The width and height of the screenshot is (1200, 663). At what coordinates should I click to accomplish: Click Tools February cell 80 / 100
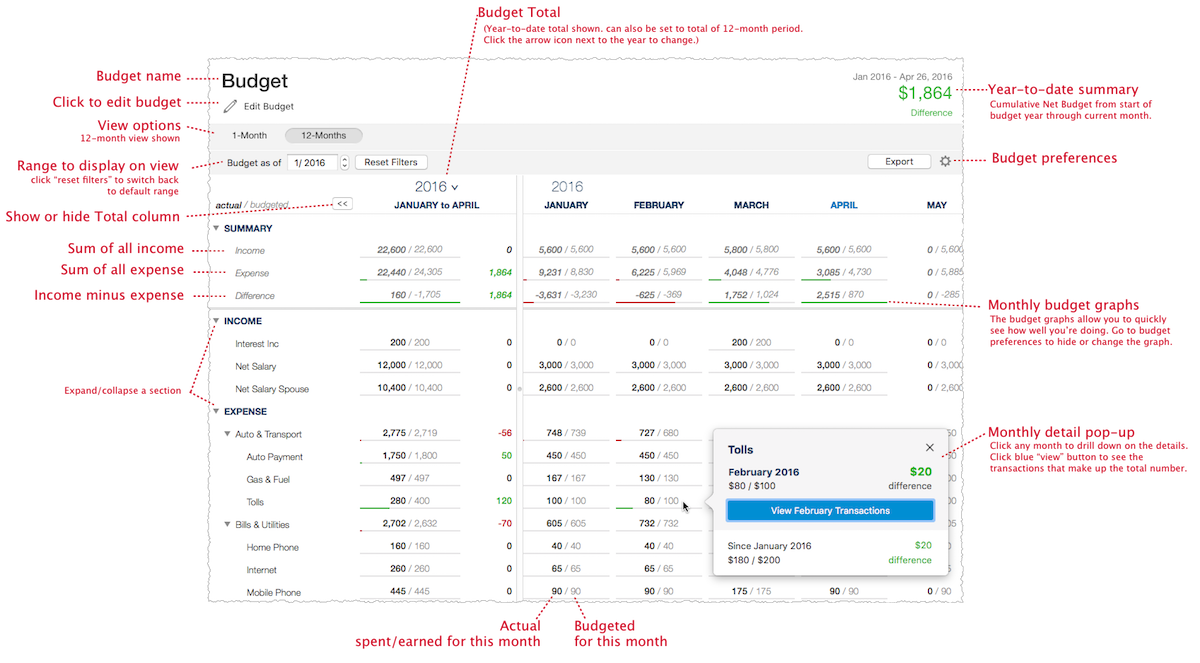point(660,501)
